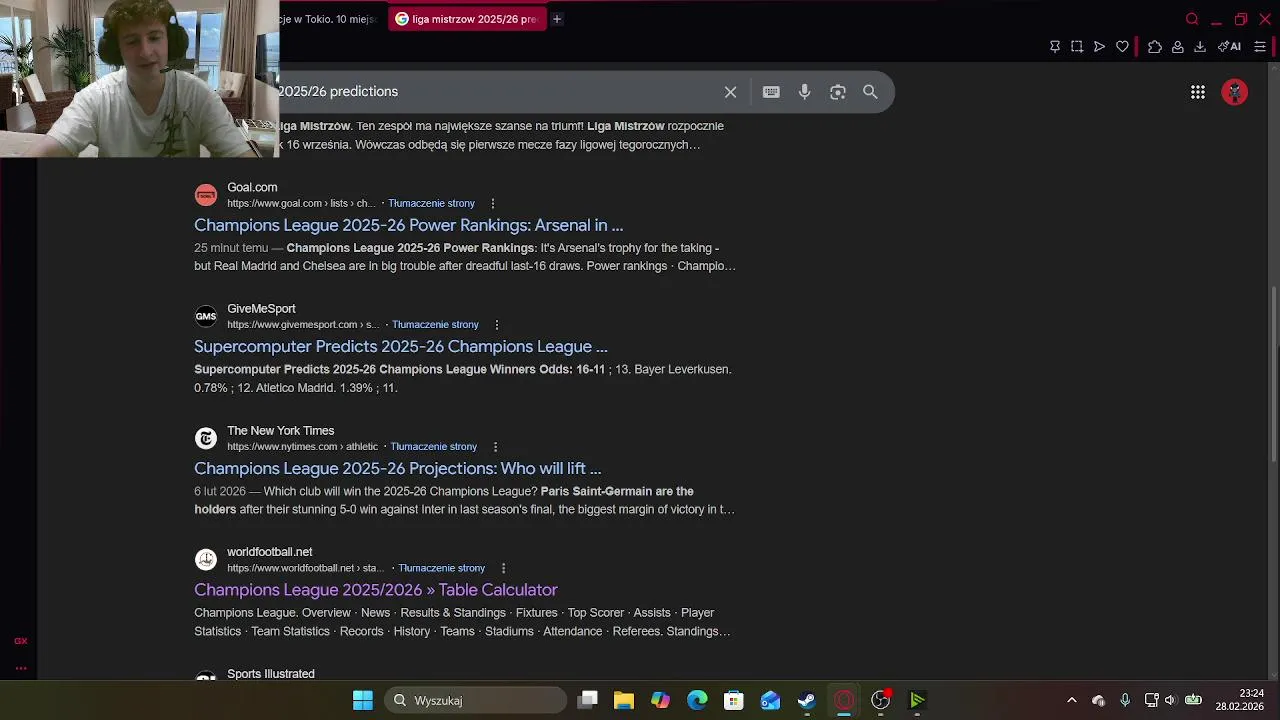Open the Windows Start menu

(363, 700)
